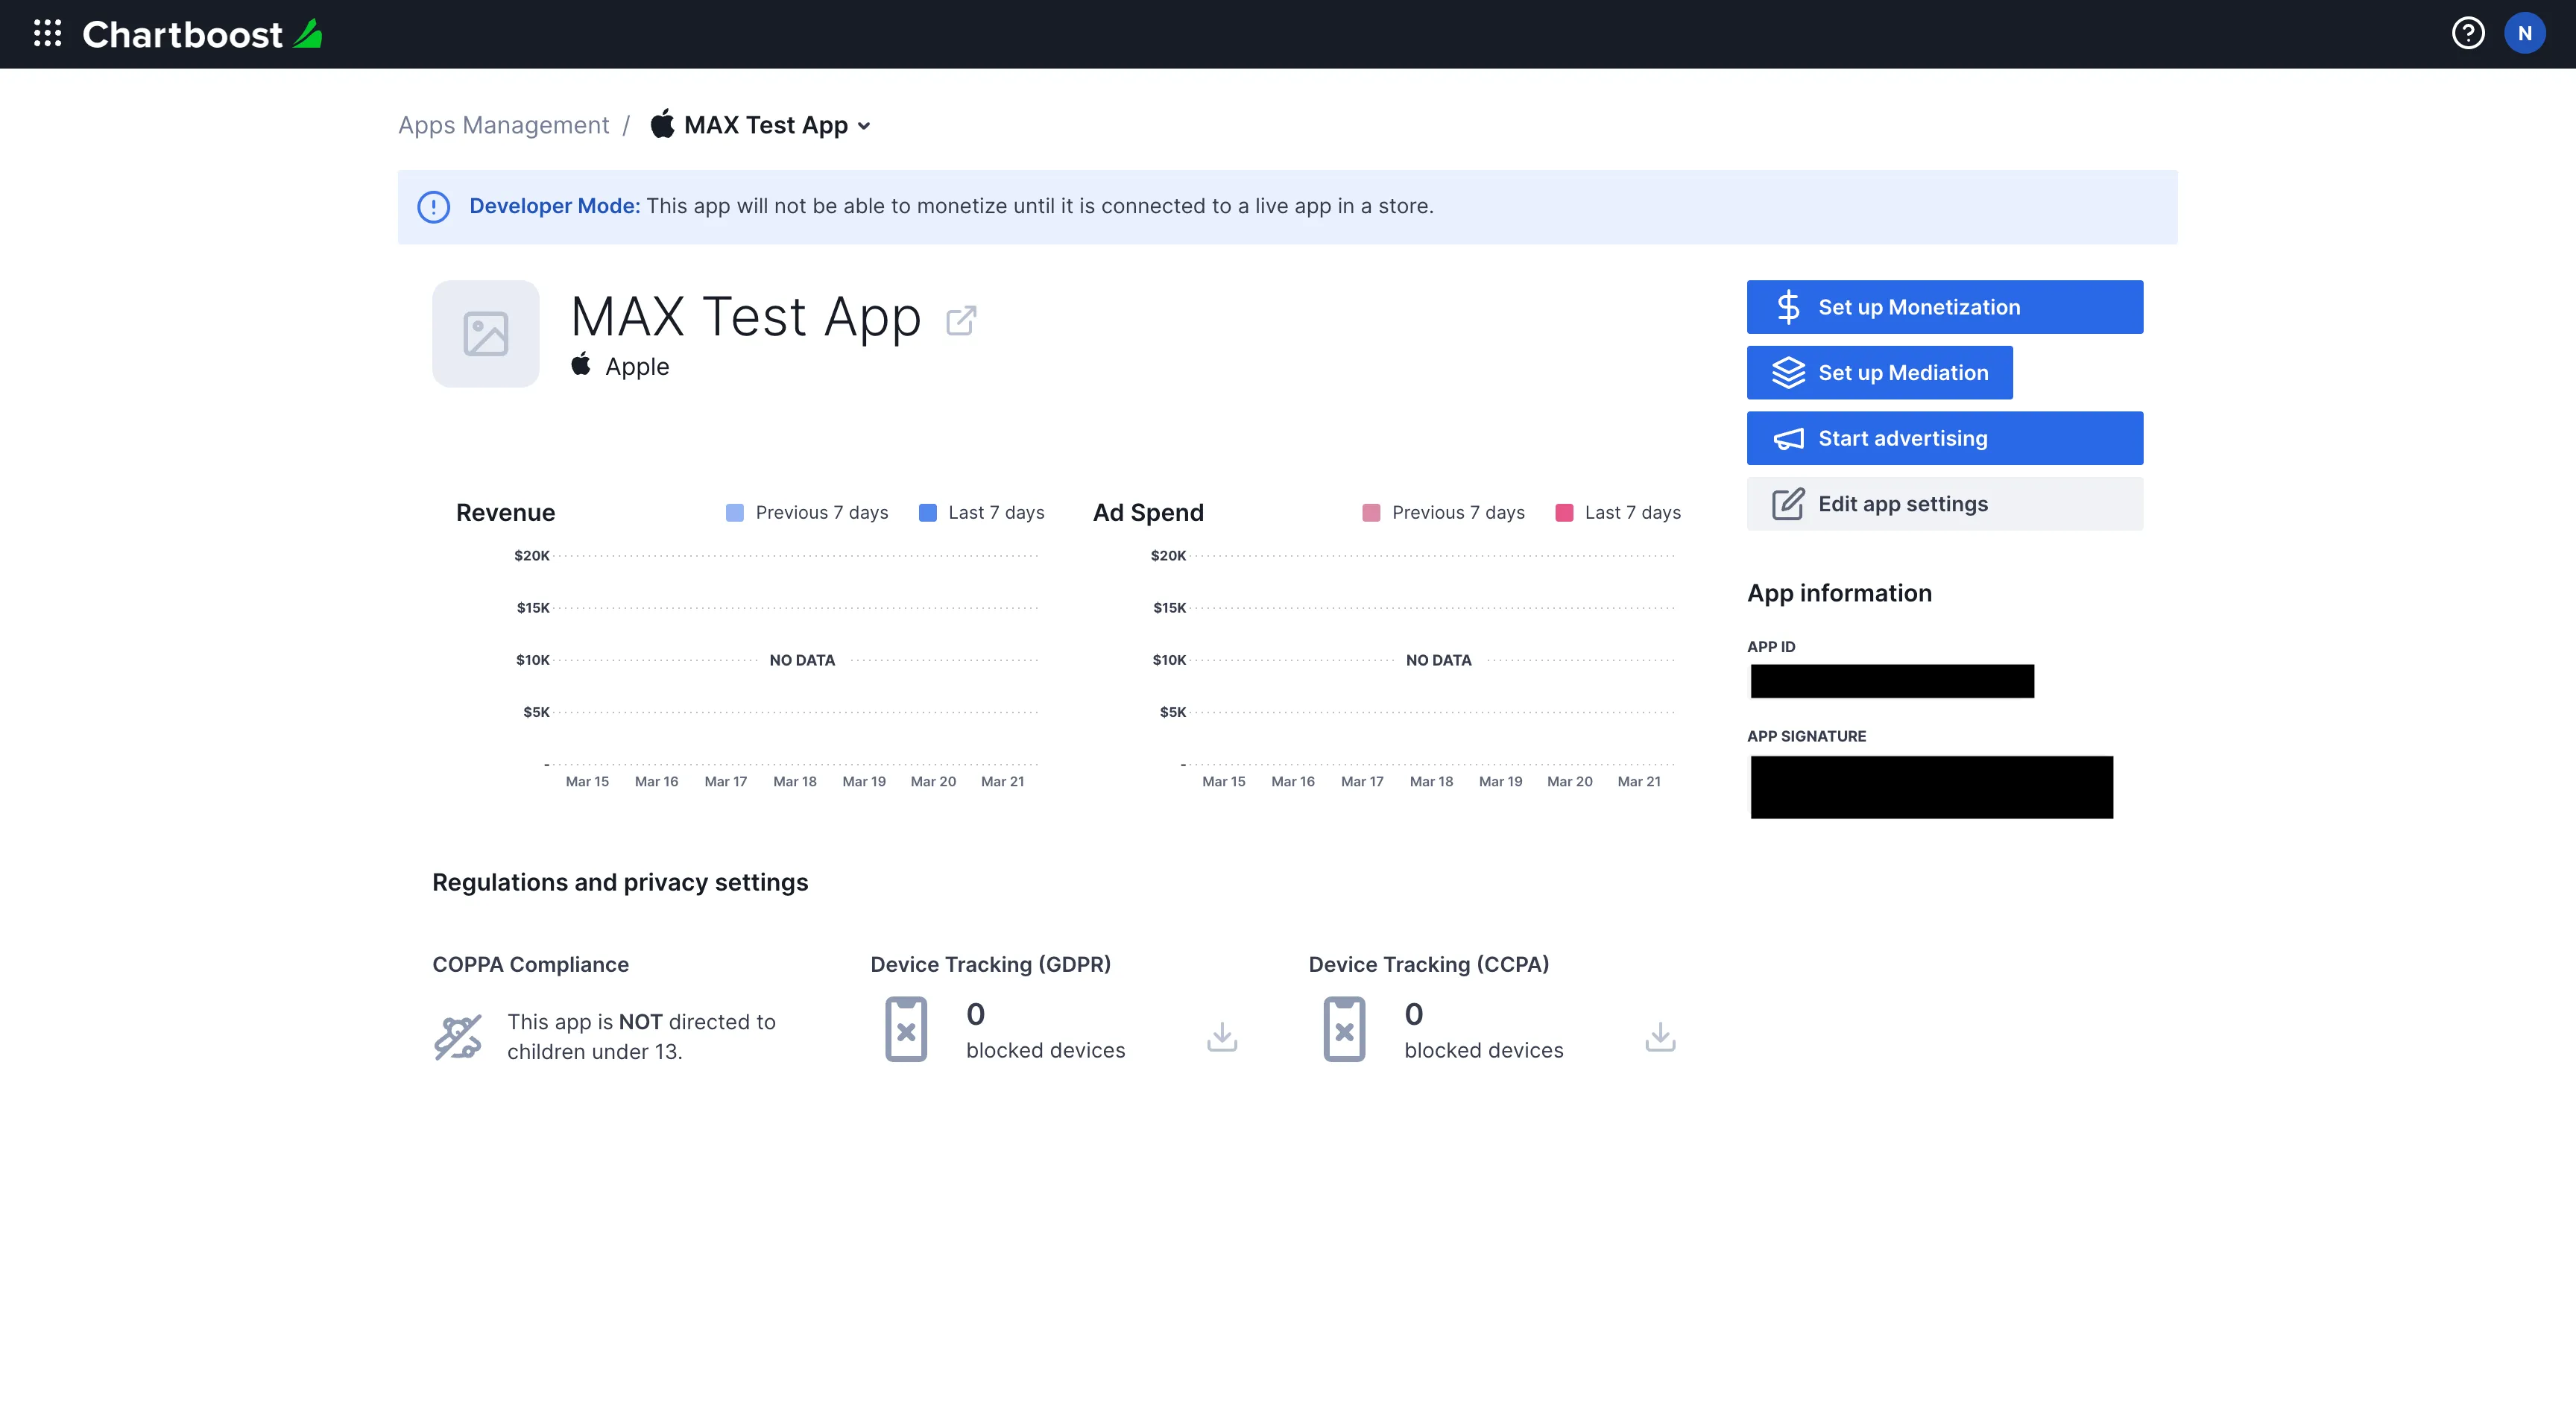Expand the MAX Test App dropdown
The width and height of the screenshot is (2576, 1425).
click(x=761, y=125)
